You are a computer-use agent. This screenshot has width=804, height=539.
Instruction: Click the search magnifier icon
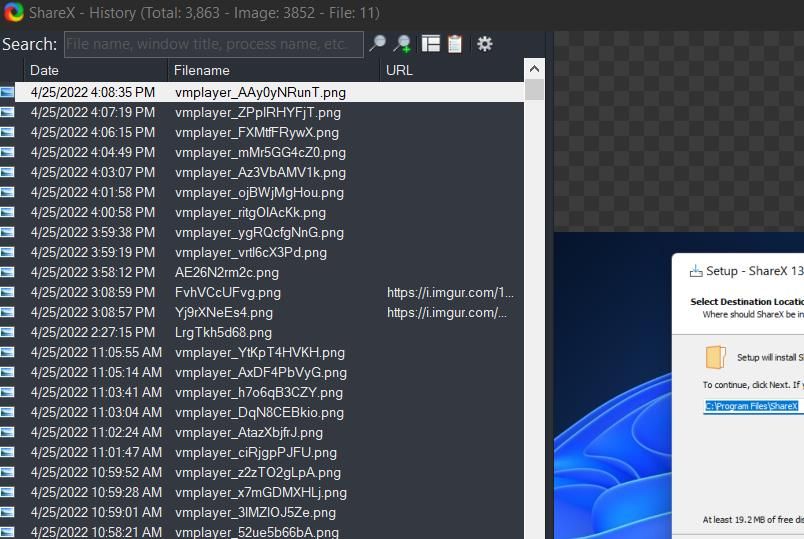coord(378,44)
